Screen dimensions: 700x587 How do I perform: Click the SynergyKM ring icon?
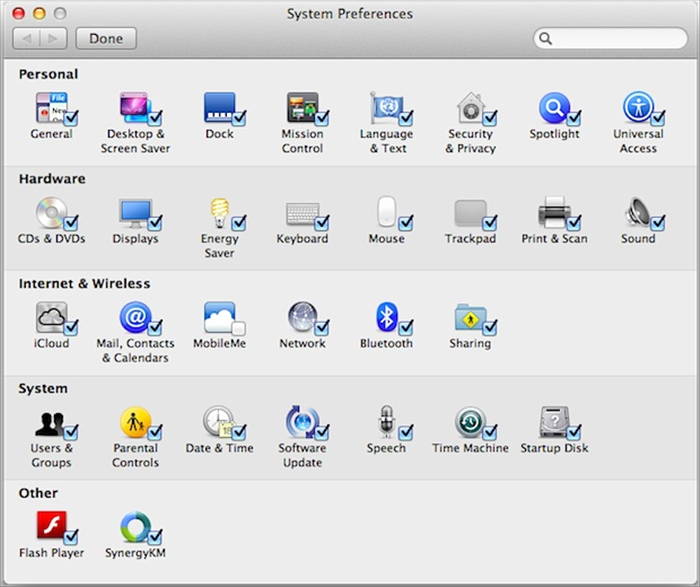click(x=135, y=527)
